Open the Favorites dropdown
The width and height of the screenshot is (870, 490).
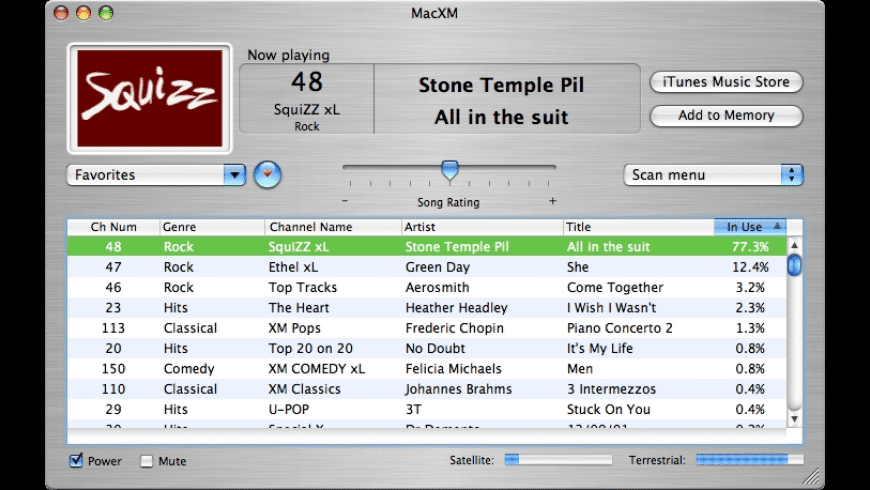pyautogui.click(x=155, y=175)
